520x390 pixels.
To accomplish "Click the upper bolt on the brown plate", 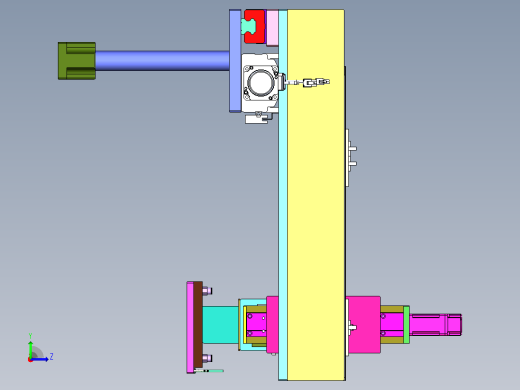I will click(x=207, y=291).
